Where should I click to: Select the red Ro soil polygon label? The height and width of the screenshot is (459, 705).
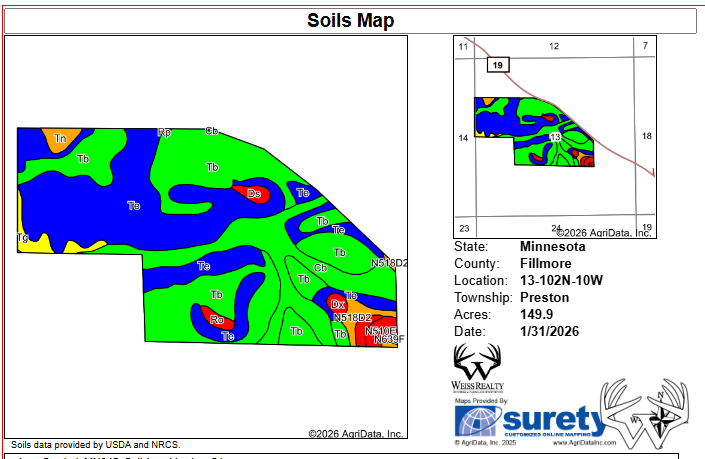(217, 320)
